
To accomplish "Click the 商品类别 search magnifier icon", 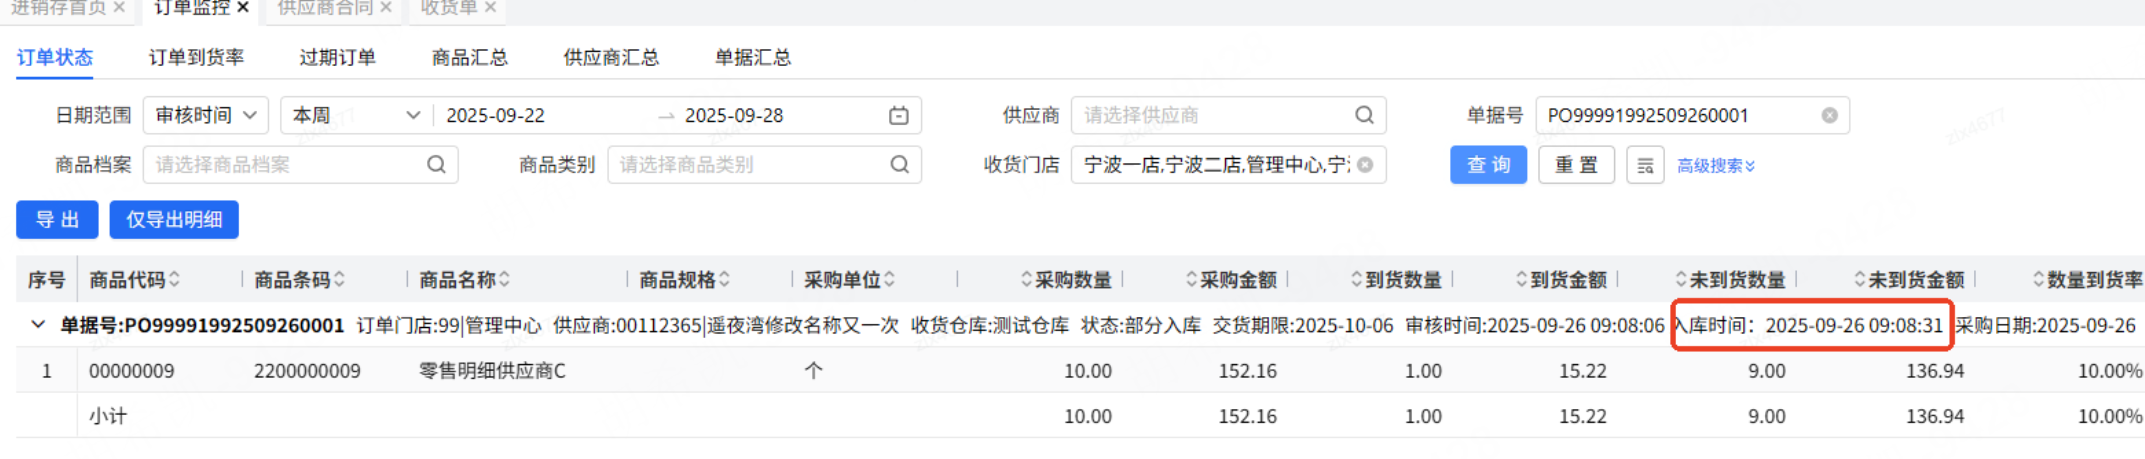I will point(899,165).
